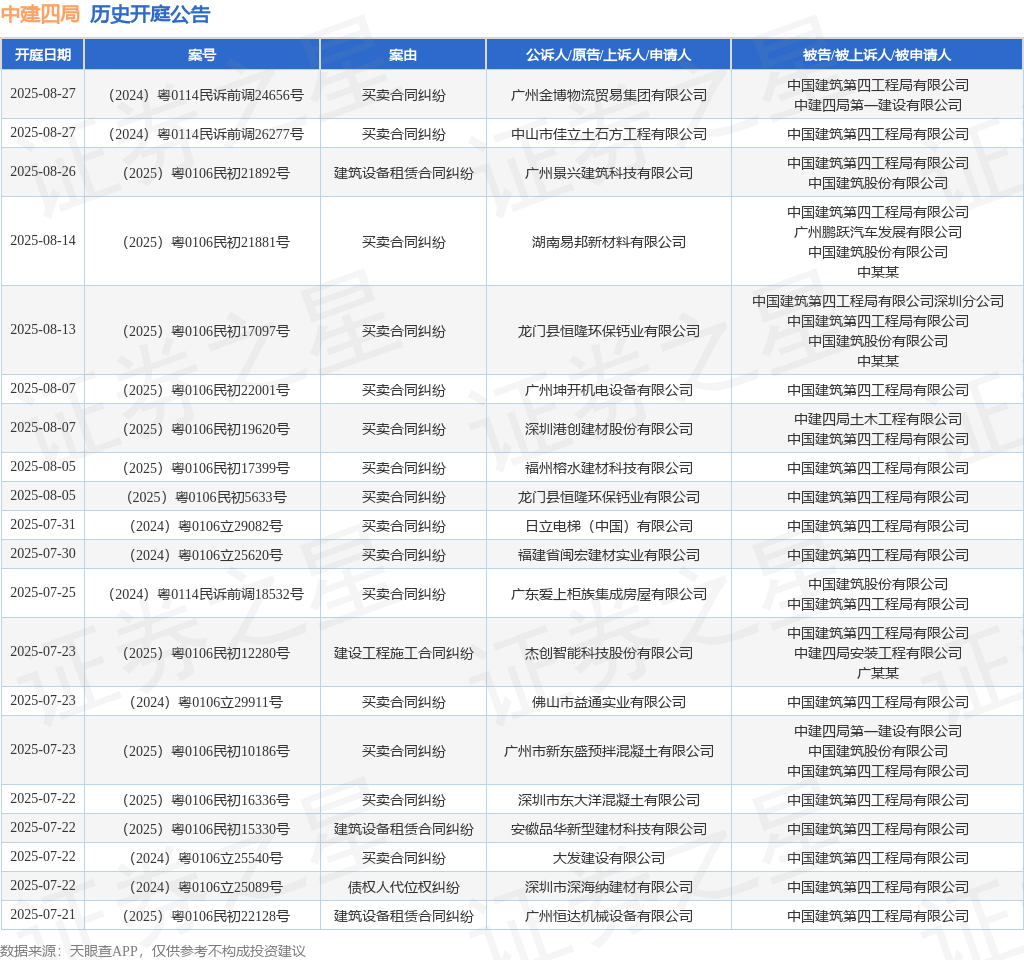The width and height of the screenshot is (1024, 960).
Task: Select case number 粤0106民初17399号
Action: (x=206, y=469)
